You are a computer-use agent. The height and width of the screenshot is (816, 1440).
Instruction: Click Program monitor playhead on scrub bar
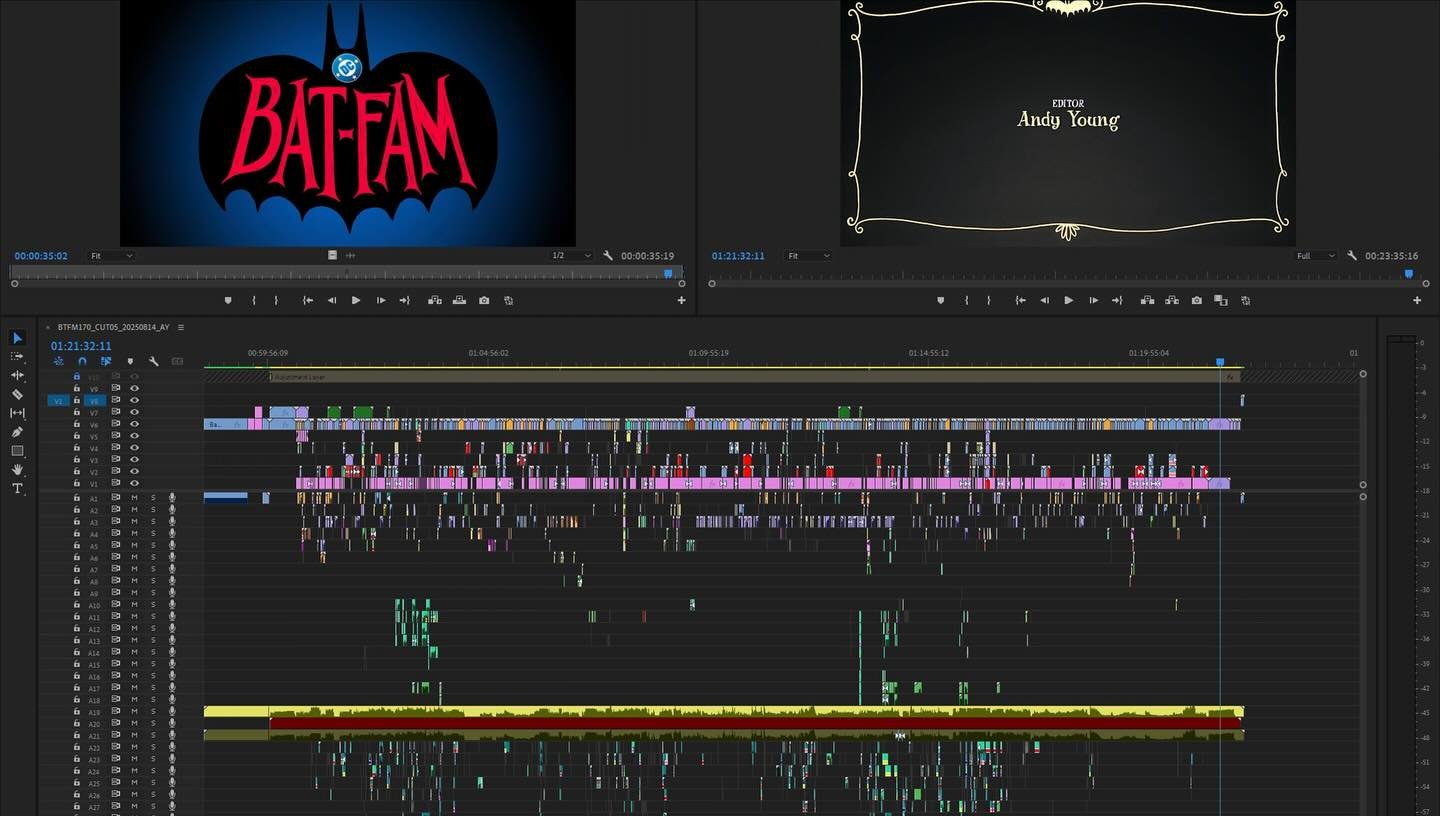pos(1409,273)
